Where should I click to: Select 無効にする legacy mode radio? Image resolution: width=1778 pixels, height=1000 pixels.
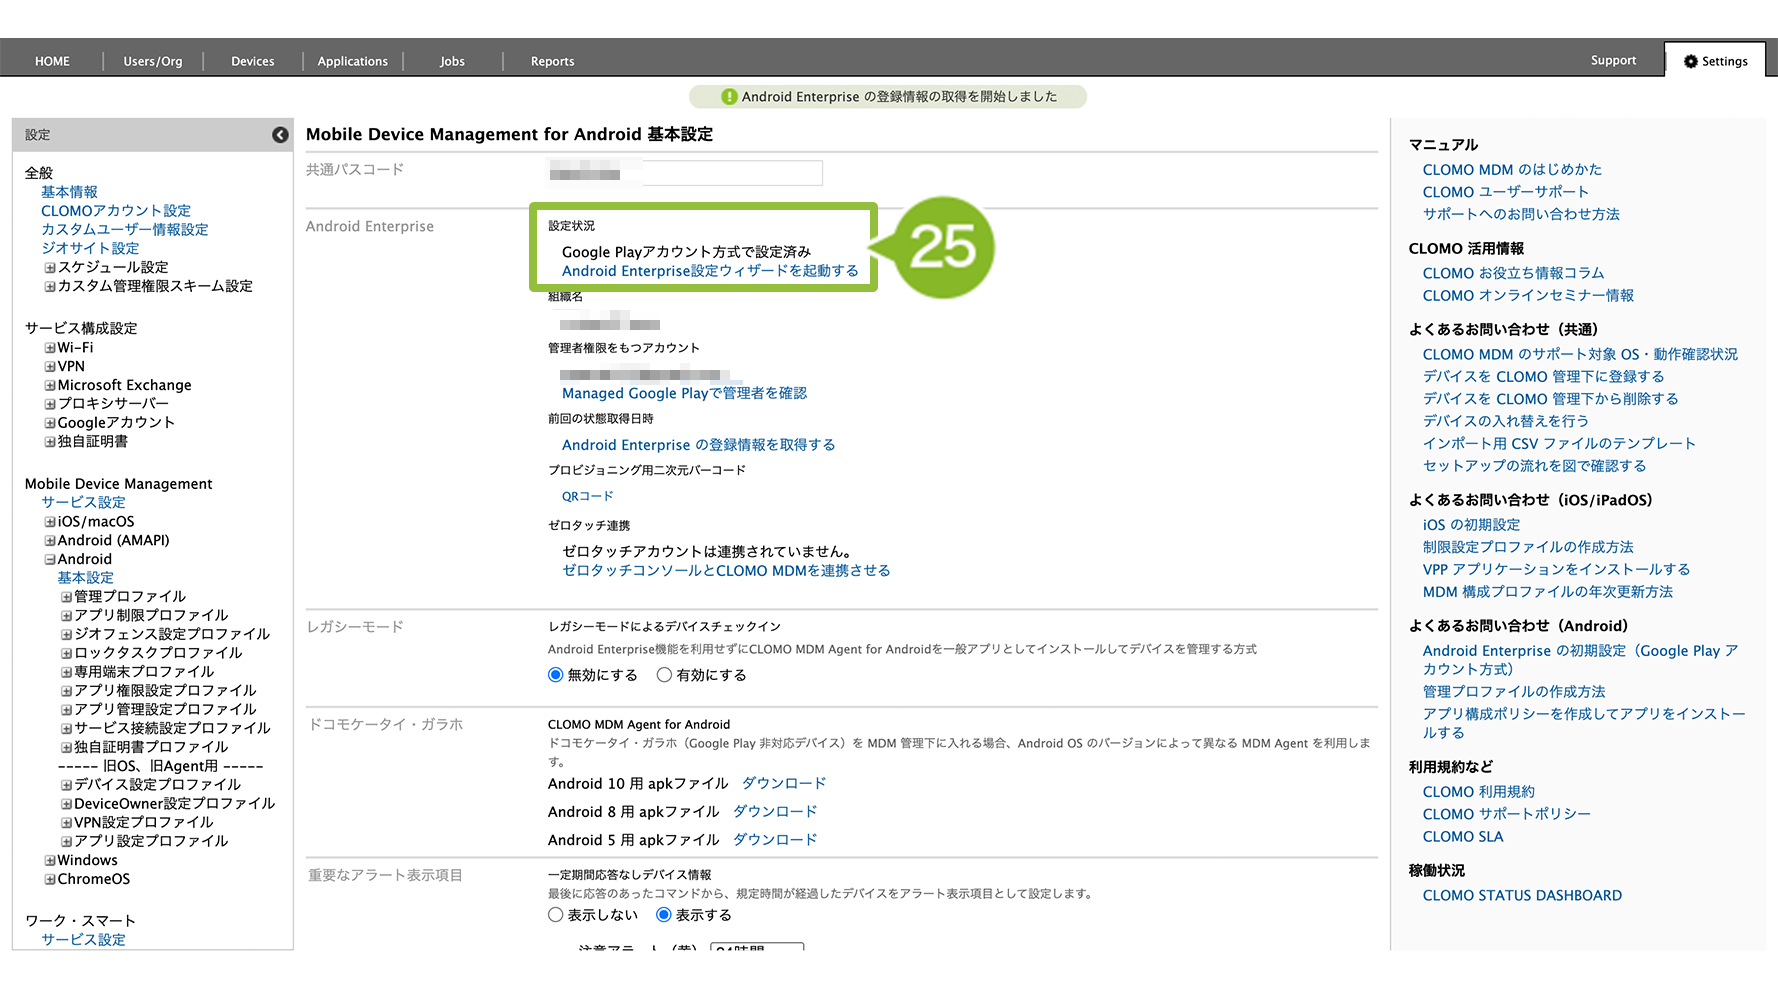pyautogui.click(x=556, y=675)
